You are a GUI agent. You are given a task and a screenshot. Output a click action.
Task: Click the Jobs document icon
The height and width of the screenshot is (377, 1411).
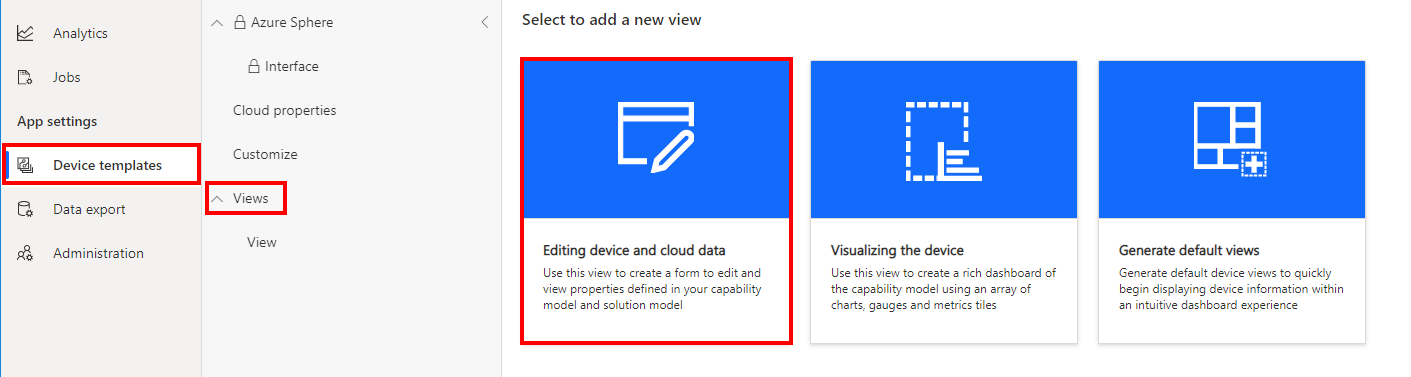point(26,77)
